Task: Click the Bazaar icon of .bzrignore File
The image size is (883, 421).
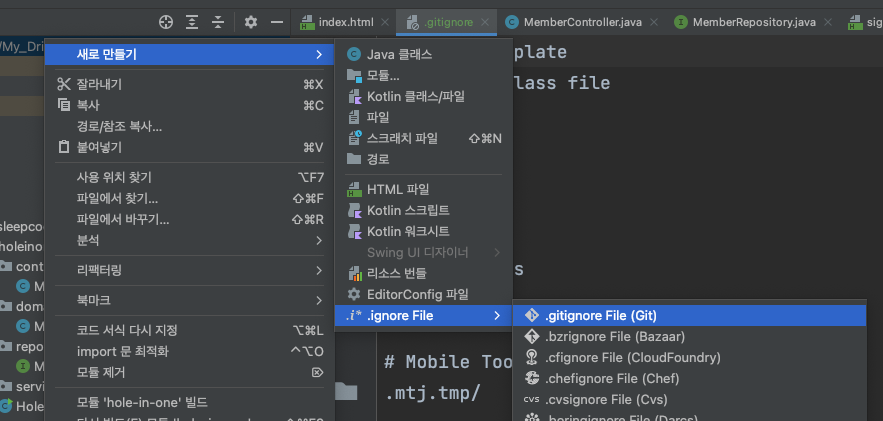Action: pos(531,337)
